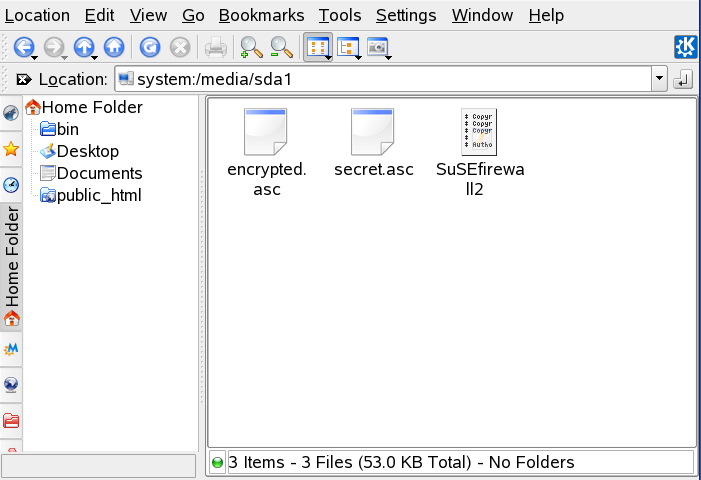
Task: Go up one directory level
Action: coord(84,46)
